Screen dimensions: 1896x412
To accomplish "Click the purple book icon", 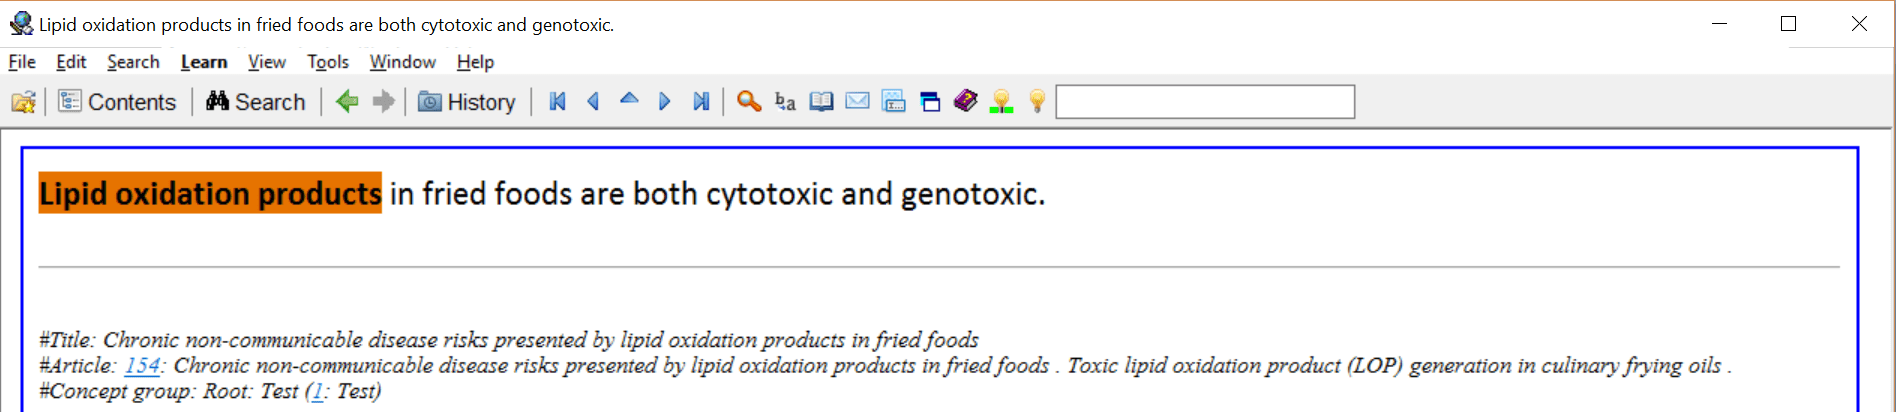I will point(965,101).
